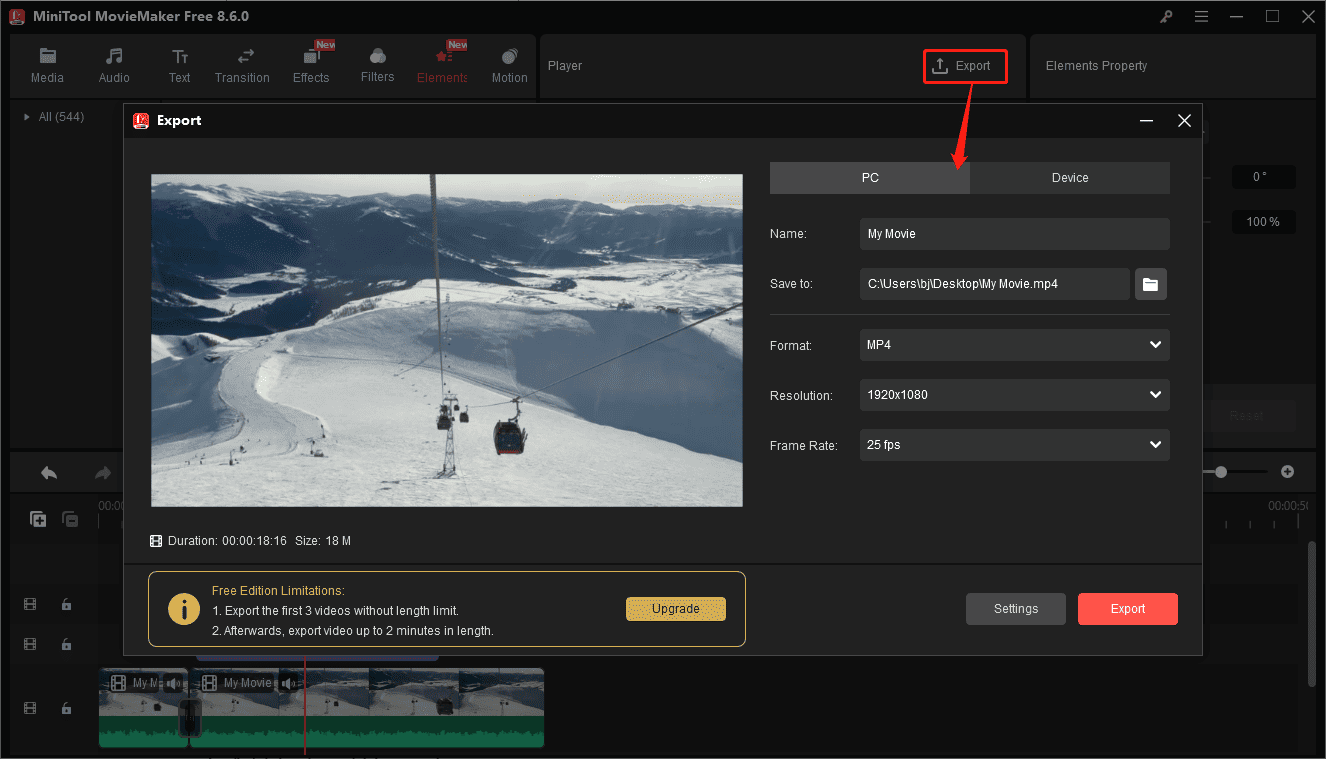Mute the first short My Movie clip

(174, 684)
